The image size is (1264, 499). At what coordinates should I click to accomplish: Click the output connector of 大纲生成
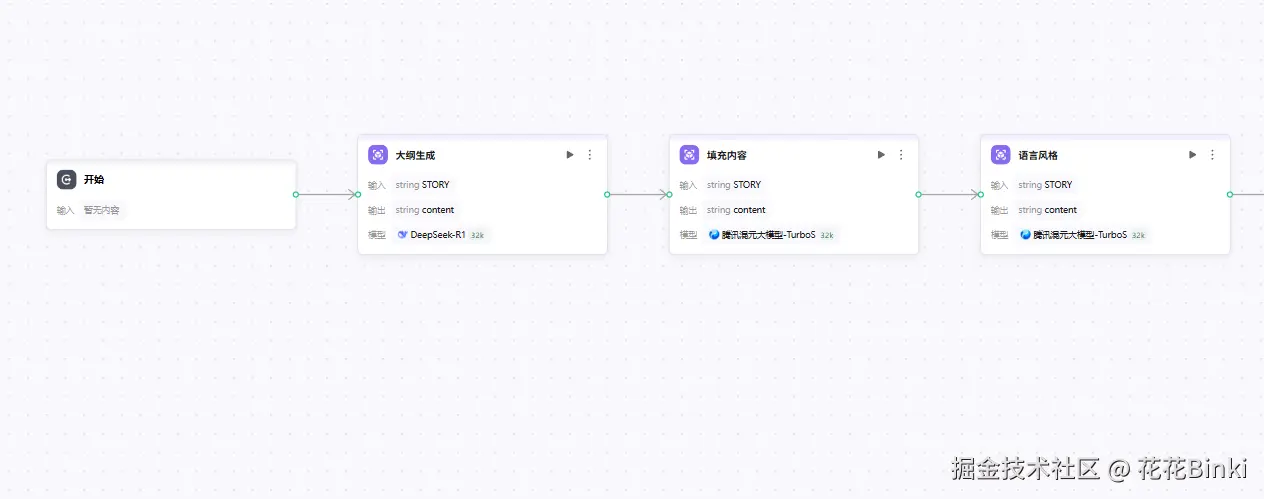(x=607, y=194)
